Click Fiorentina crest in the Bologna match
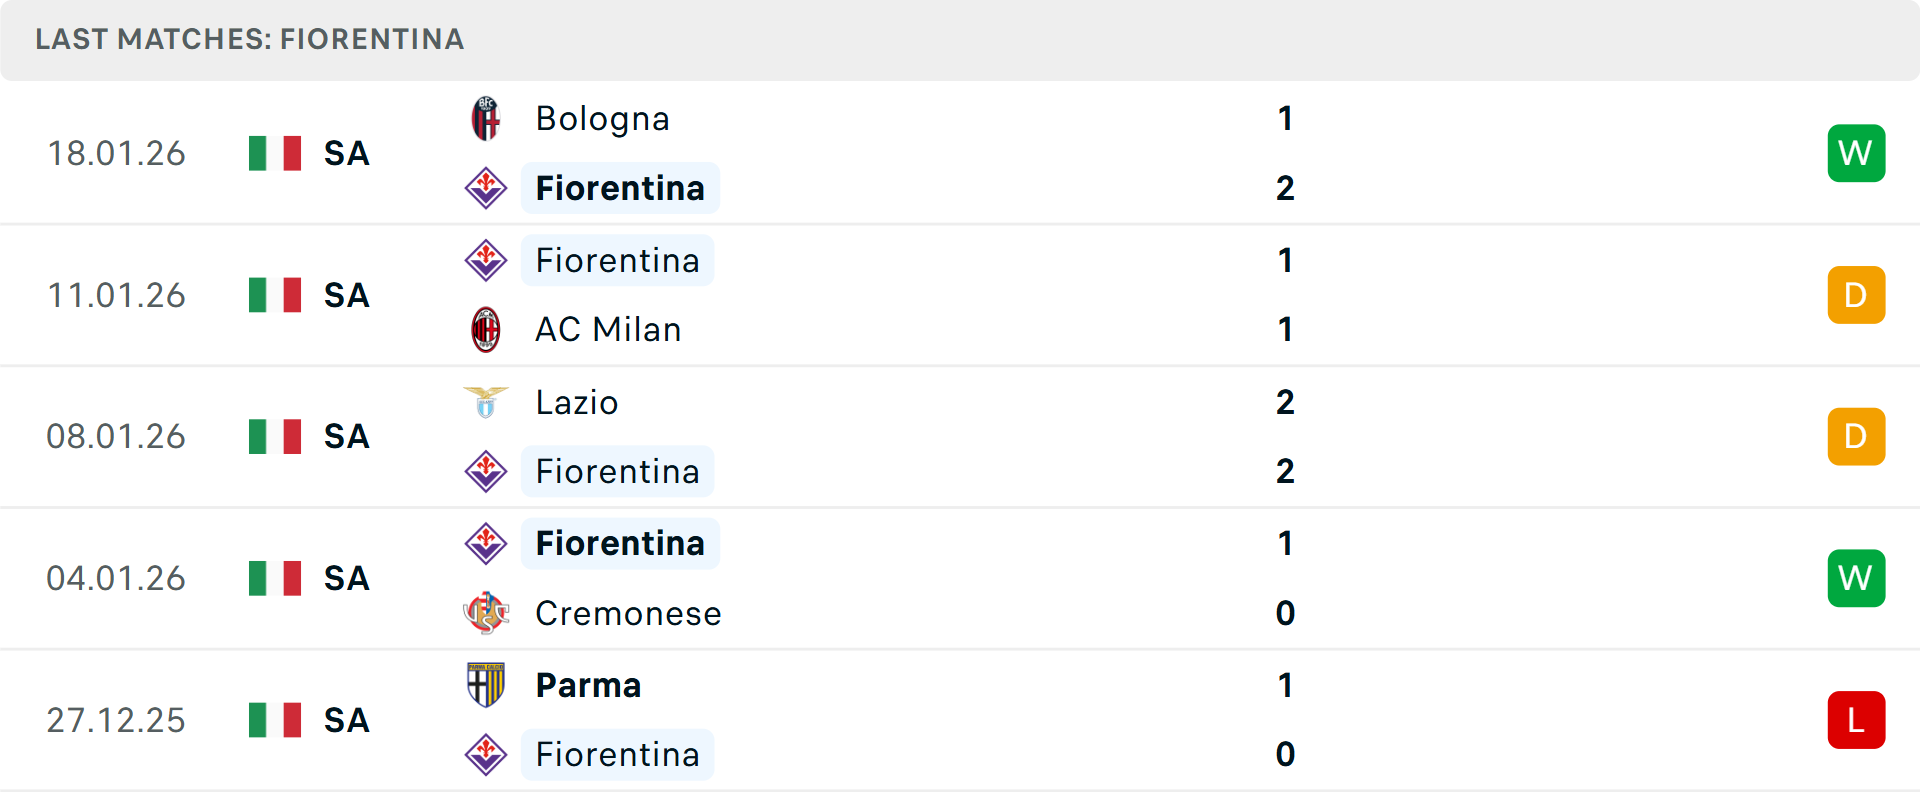The height and width of the screenshot is (792, 1920). click(486, 188)
